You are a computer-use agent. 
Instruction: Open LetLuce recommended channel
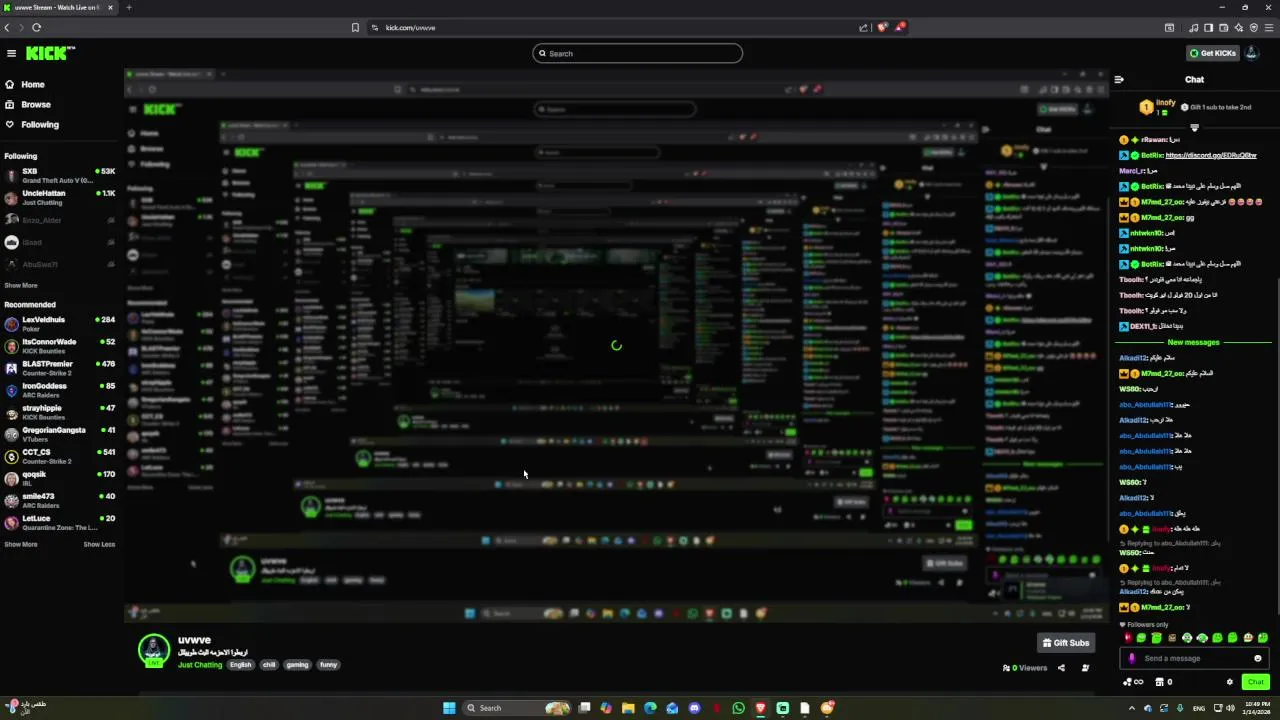click(x=60, y=522)
